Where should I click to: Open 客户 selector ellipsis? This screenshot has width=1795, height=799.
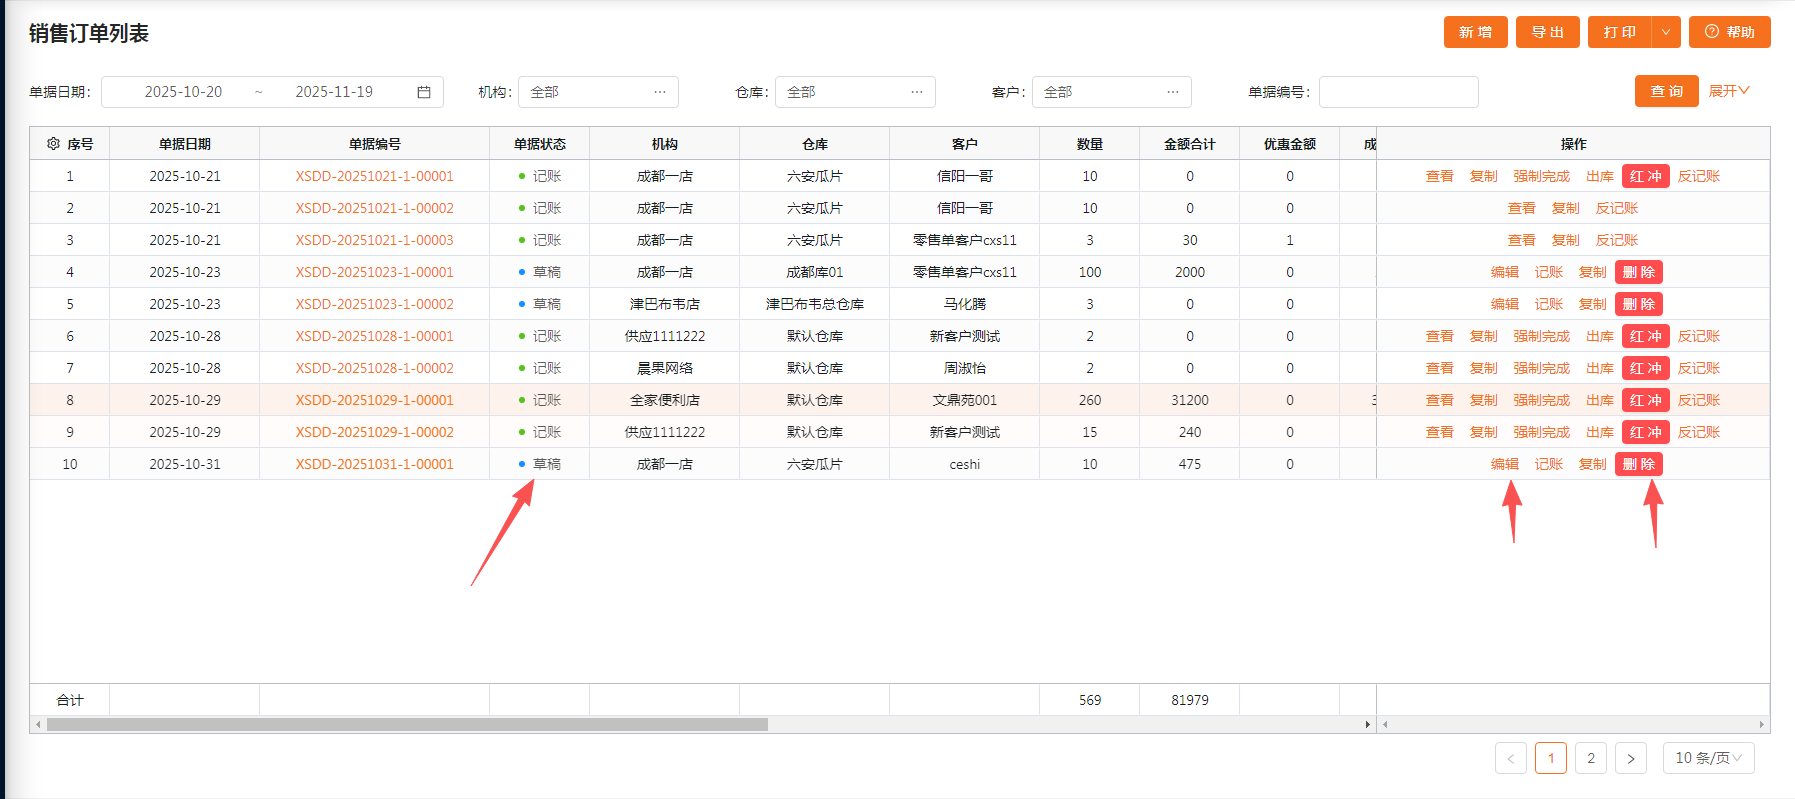coord(1173,92)
